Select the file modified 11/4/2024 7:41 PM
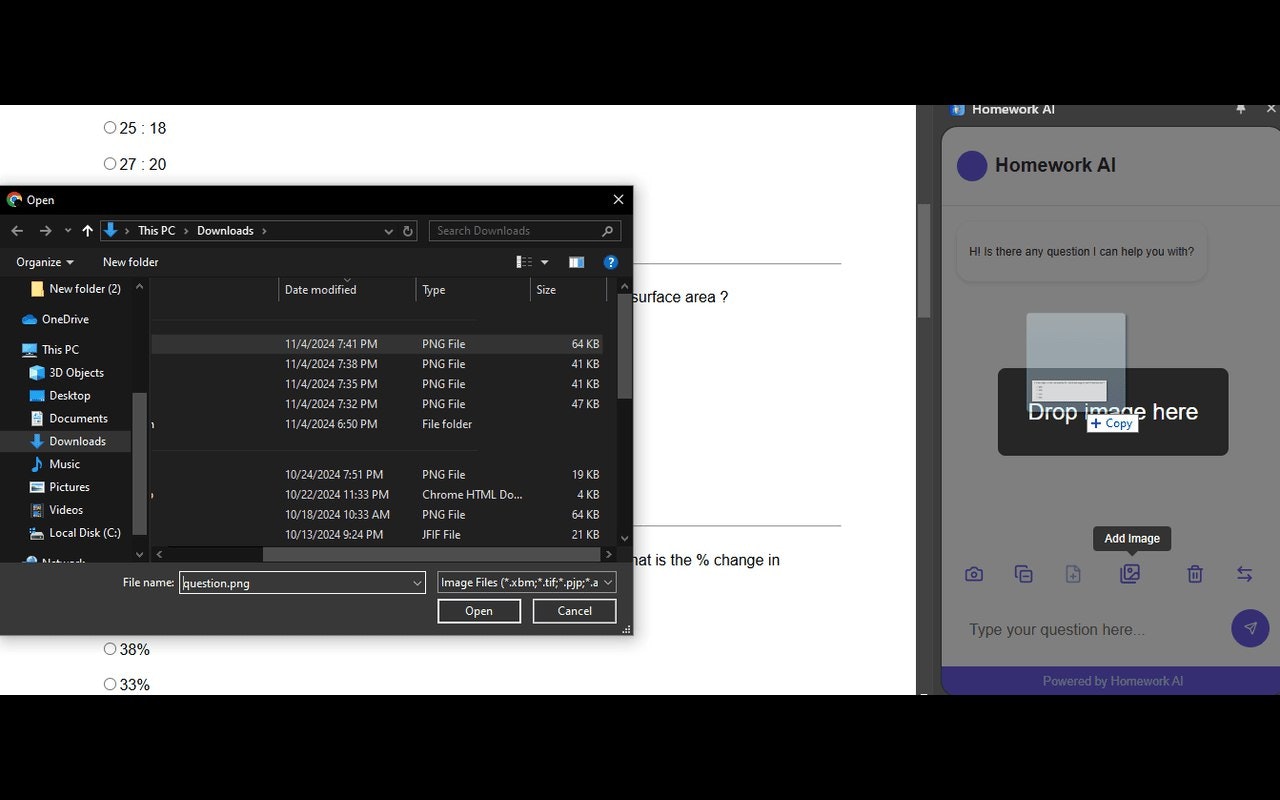 coord(377,344)
